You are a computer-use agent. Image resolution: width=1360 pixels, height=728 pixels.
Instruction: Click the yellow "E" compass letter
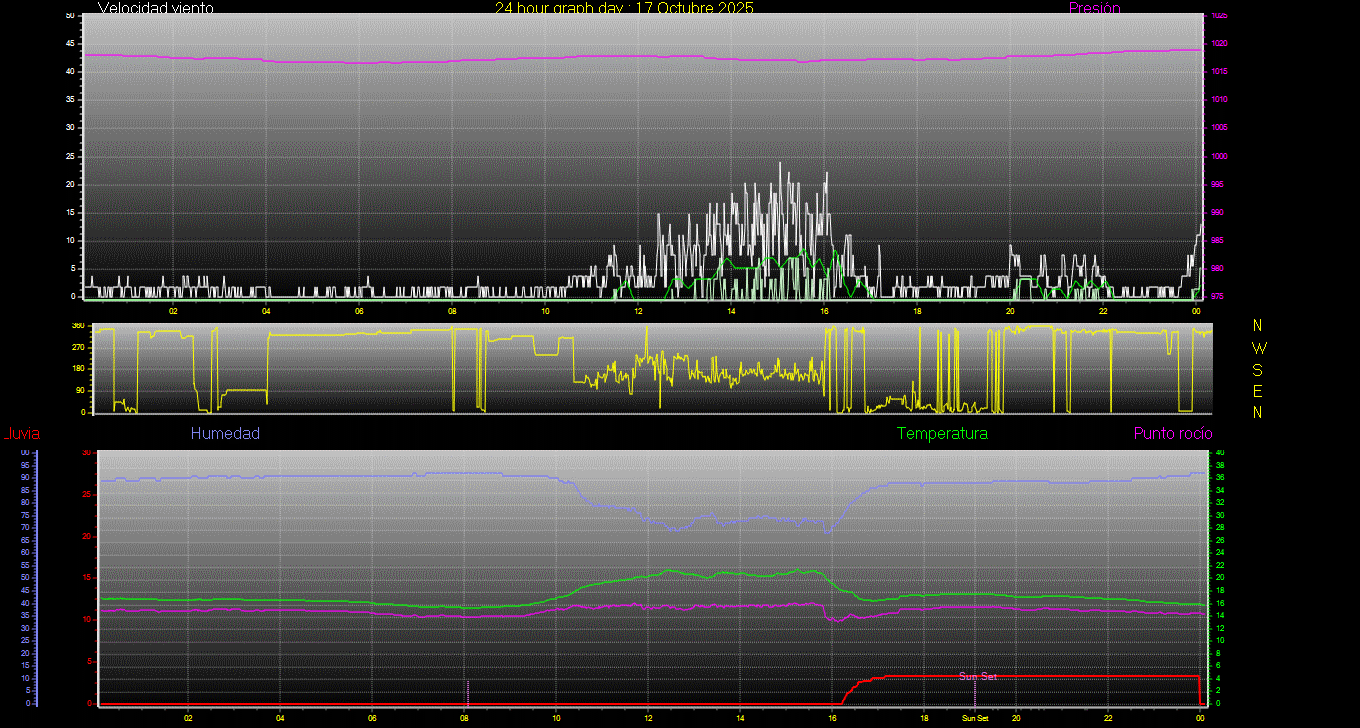(1258, 391)
